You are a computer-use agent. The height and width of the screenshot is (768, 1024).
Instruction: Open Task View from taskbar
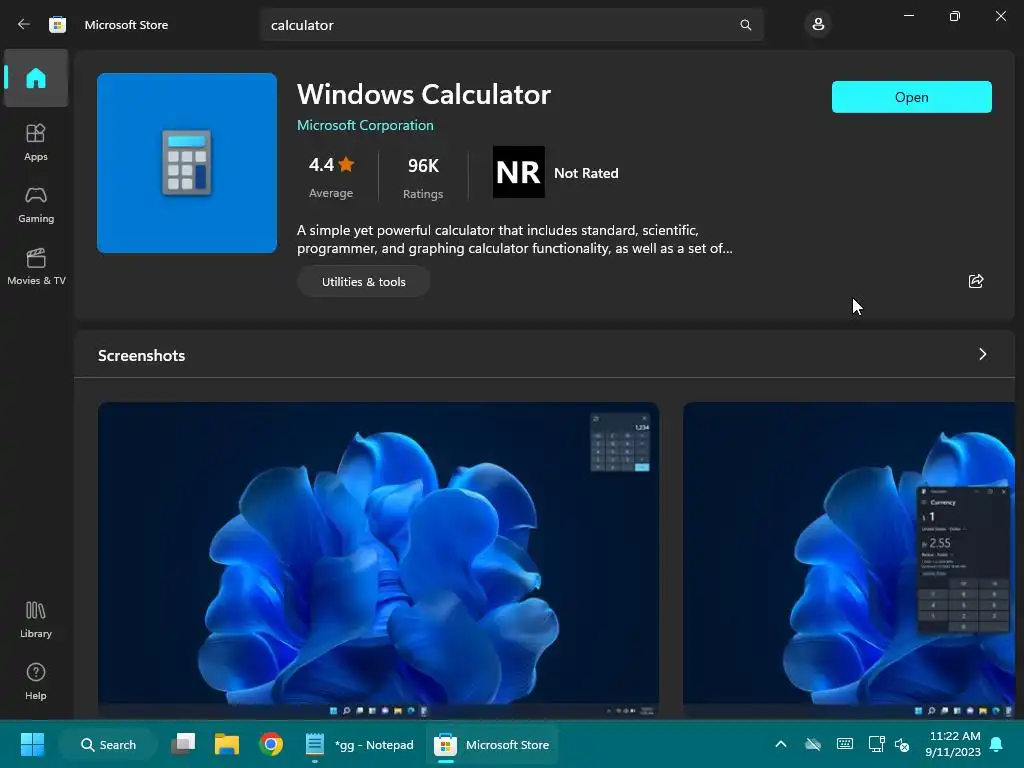[x=184, y=744]
